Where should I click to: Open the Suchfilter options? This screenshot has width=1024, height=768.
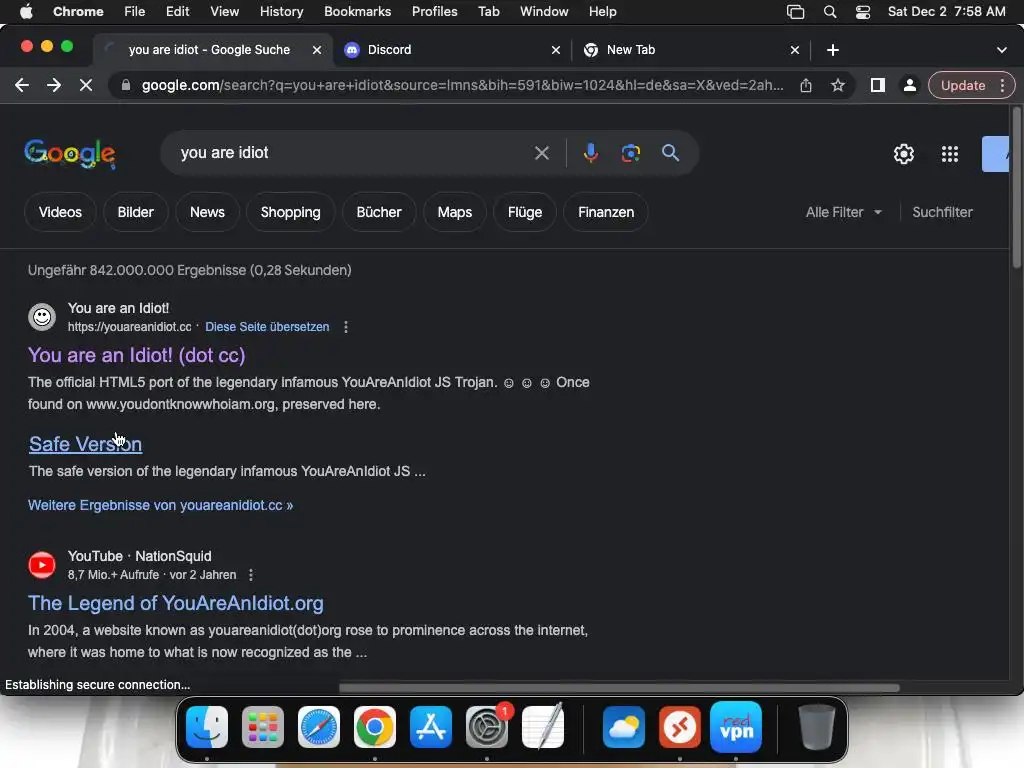tap(942, 212)
